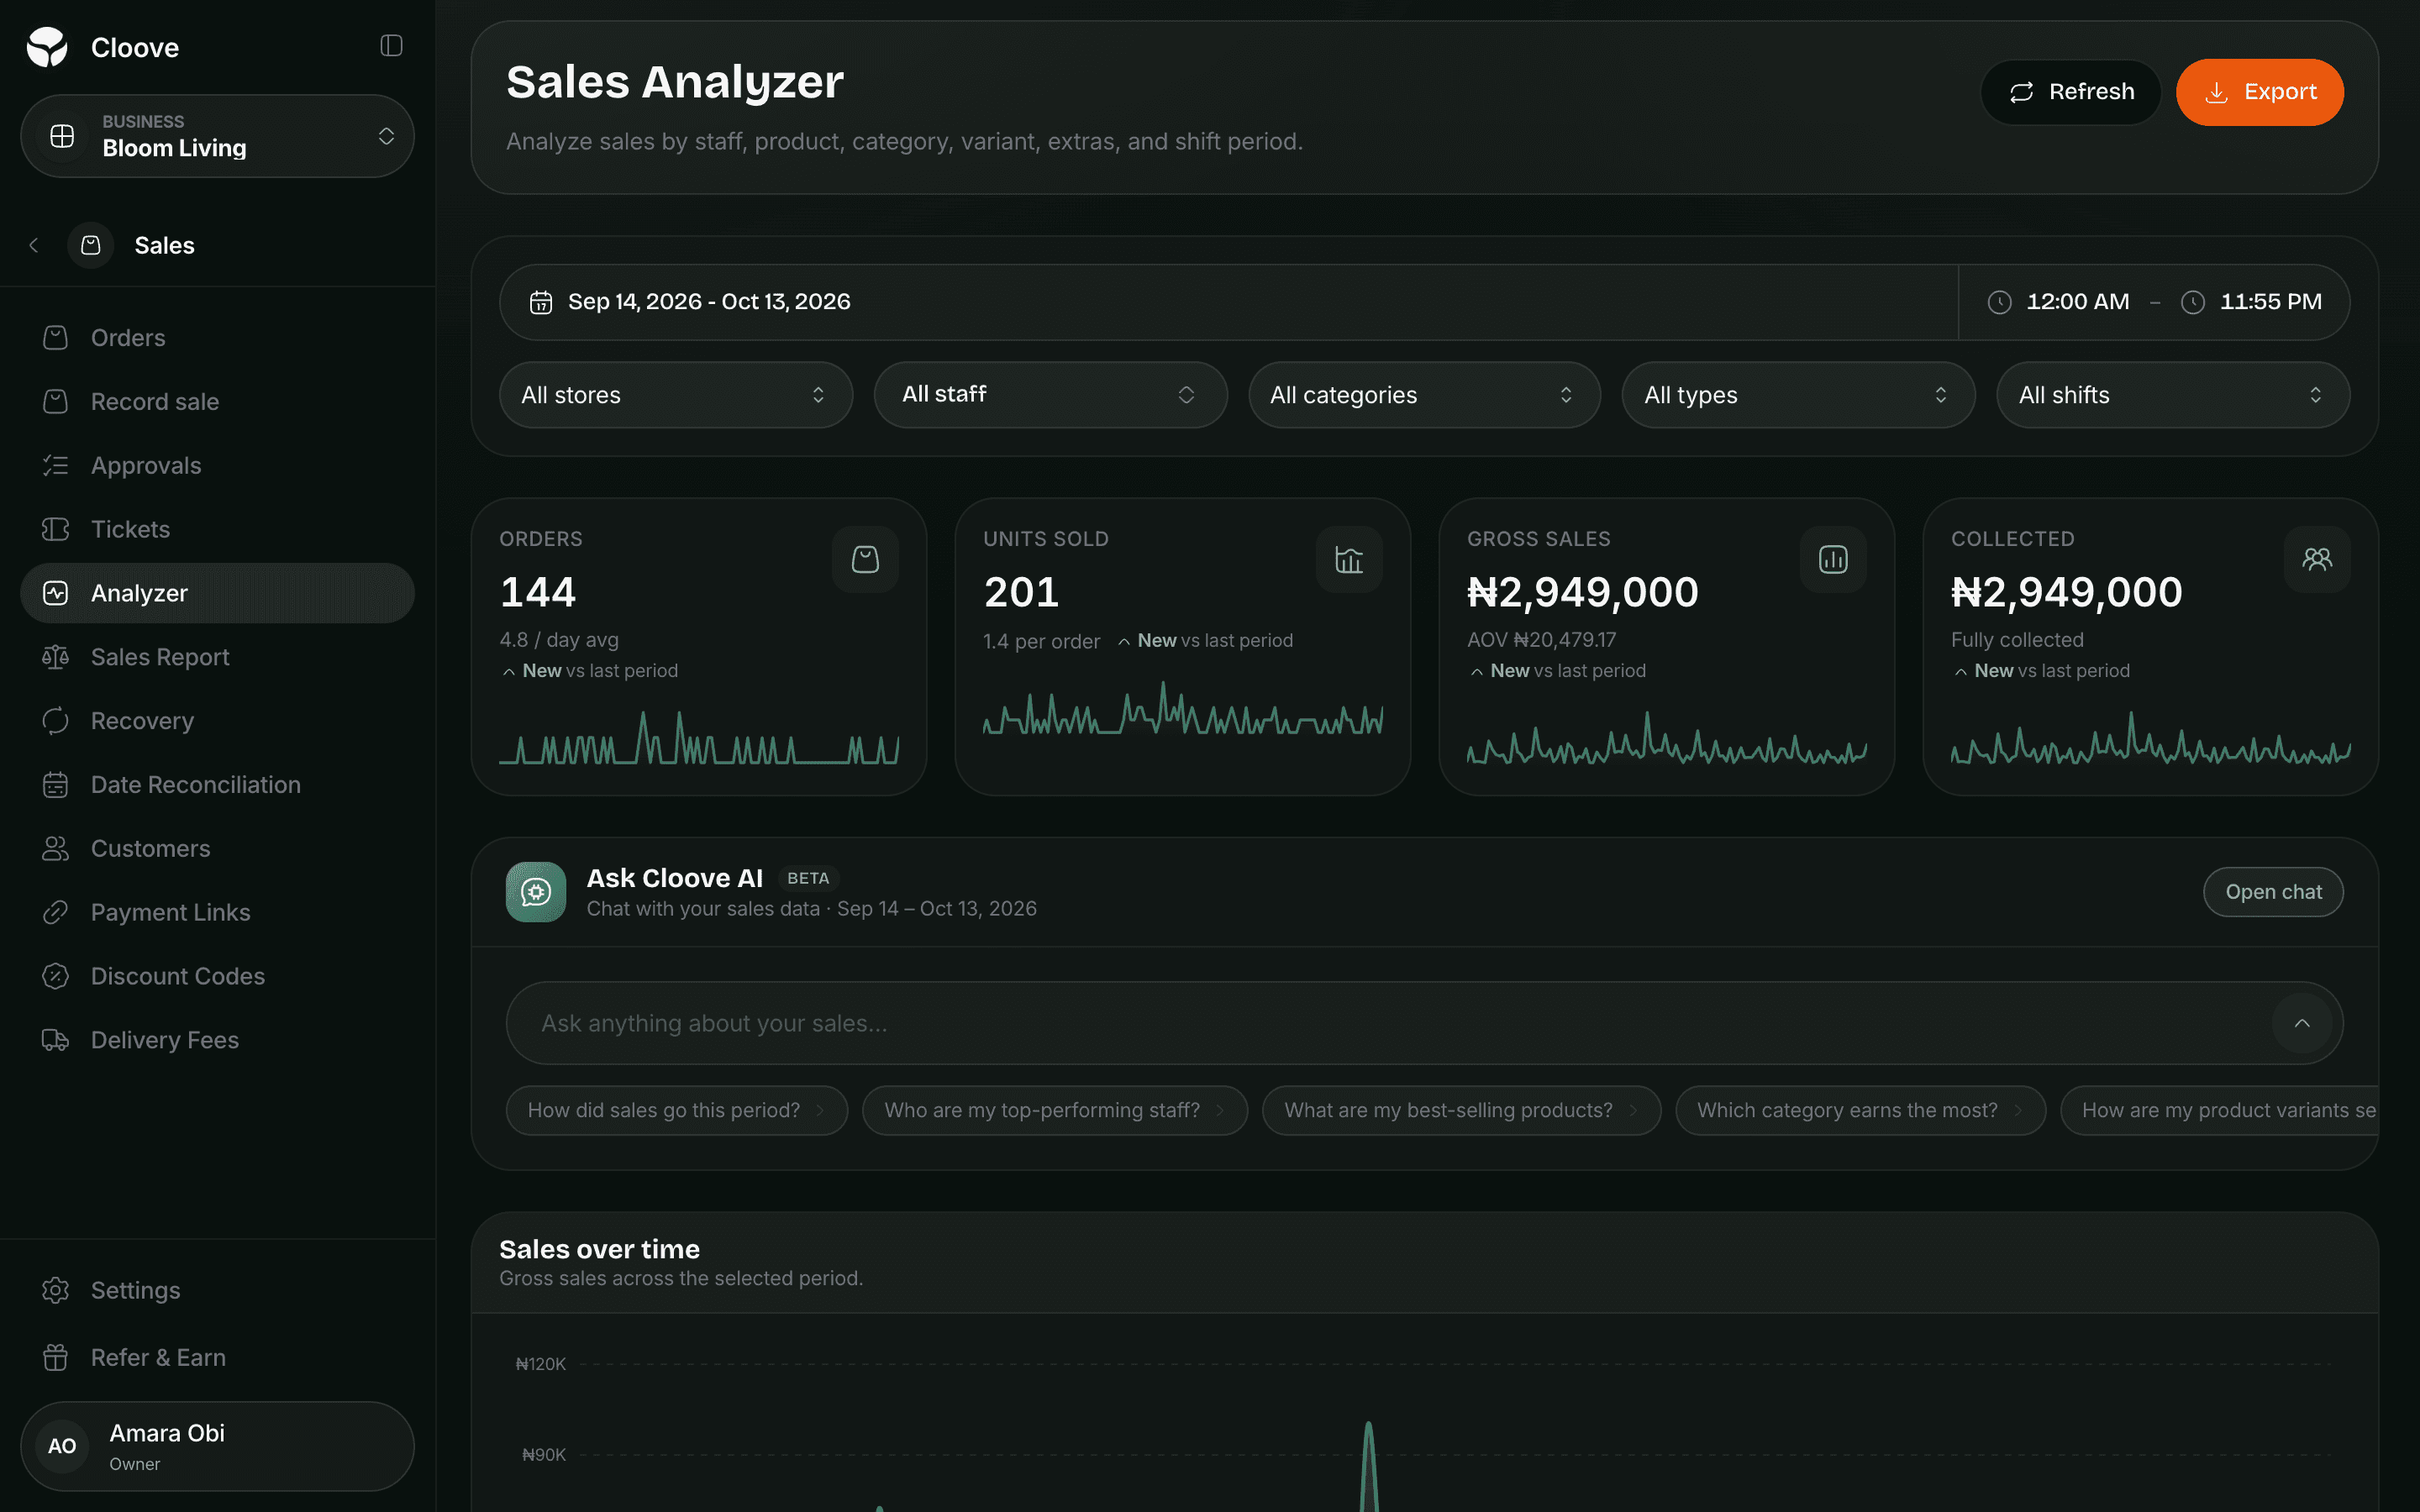Click the ₦2,949,000 Gross Sales value

point(1582,592)
